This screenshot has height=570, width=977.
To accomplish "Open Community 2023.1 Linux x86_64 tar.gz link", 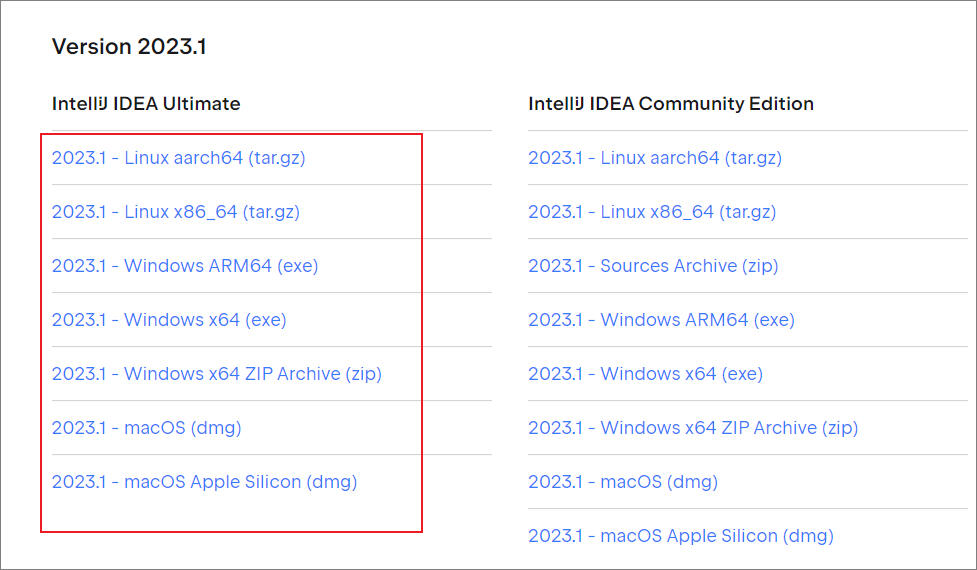I will (651, 212).
